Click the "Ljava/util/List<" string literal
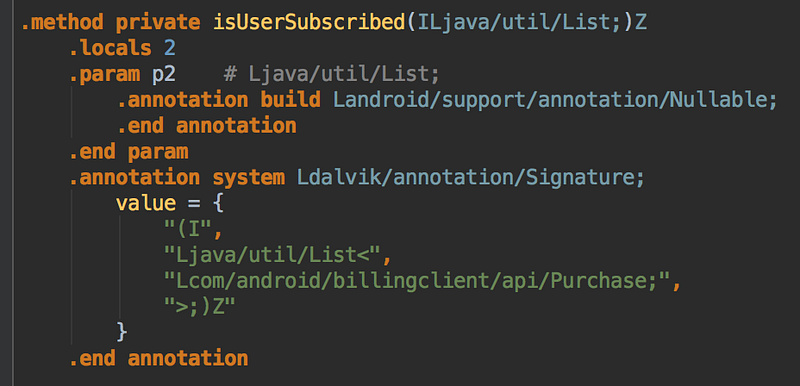 (x=272, y=254)
